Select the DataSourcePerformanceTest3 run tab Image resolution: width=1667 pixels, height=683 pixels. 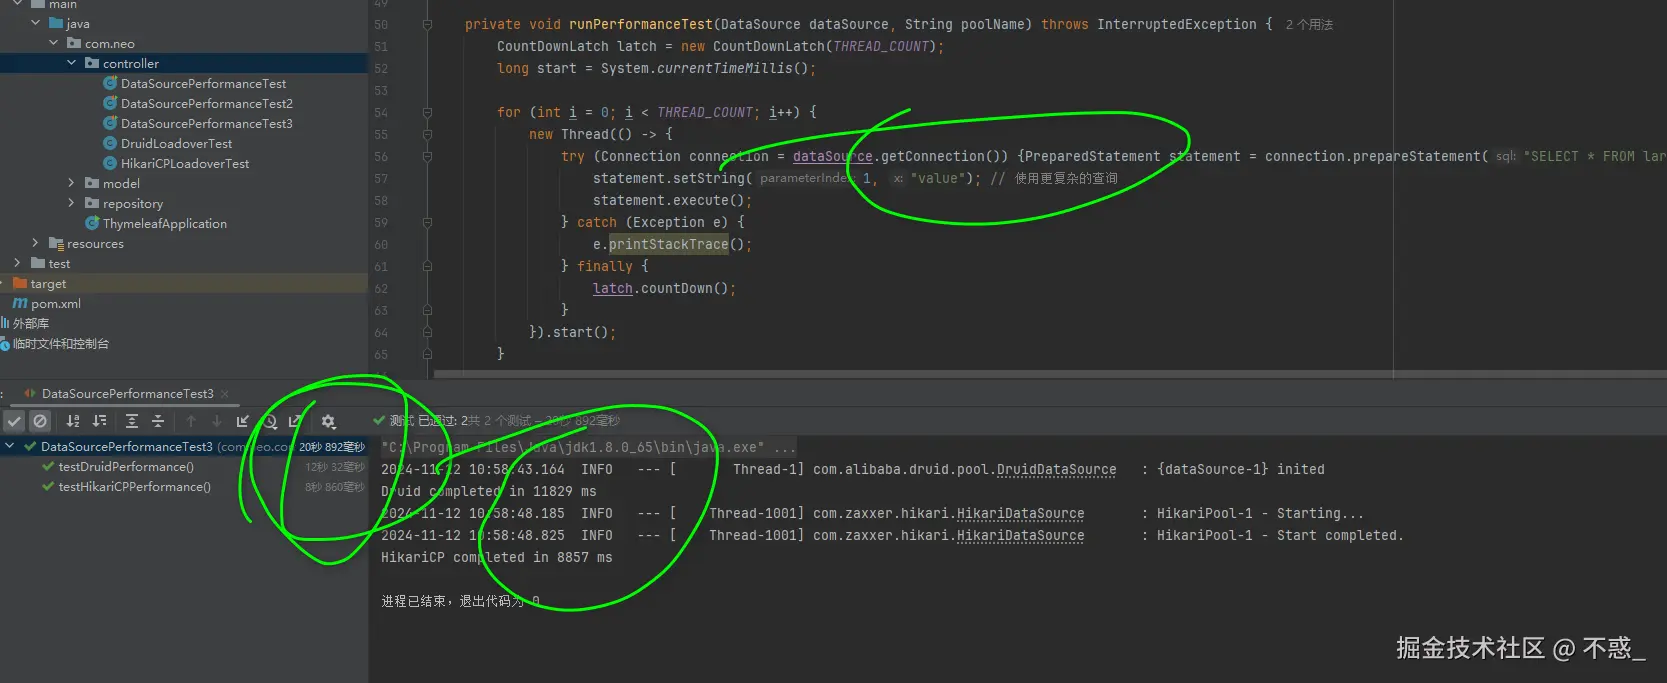(128, 394)
